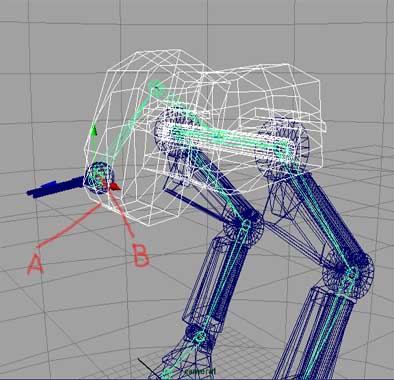Click the red annotation letter B
This screenshot has width=394, height=380.
click(141, 255)
